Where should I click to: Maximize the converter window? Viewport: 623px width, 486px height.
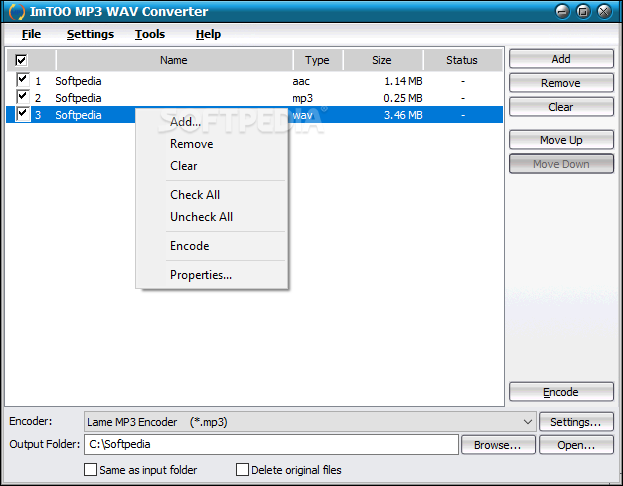pyautogui.click(x=583, y=12)
